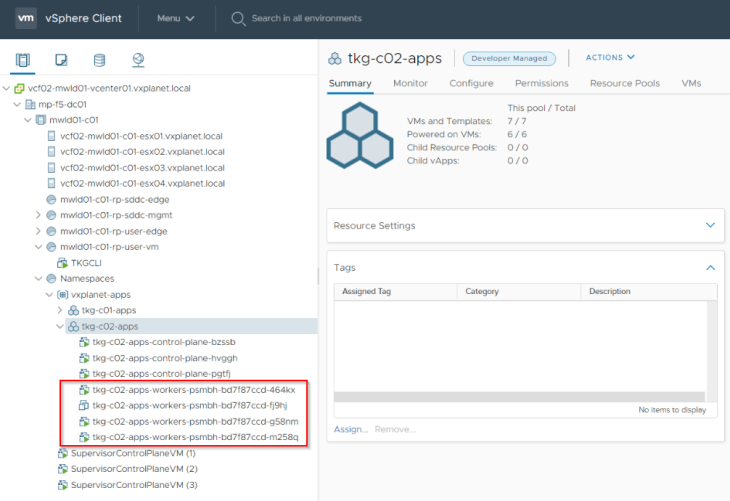Collapse the mwld01-c01 cluster node
The width and height of the screenshot is (730, 501).
[x=28, y=120]
